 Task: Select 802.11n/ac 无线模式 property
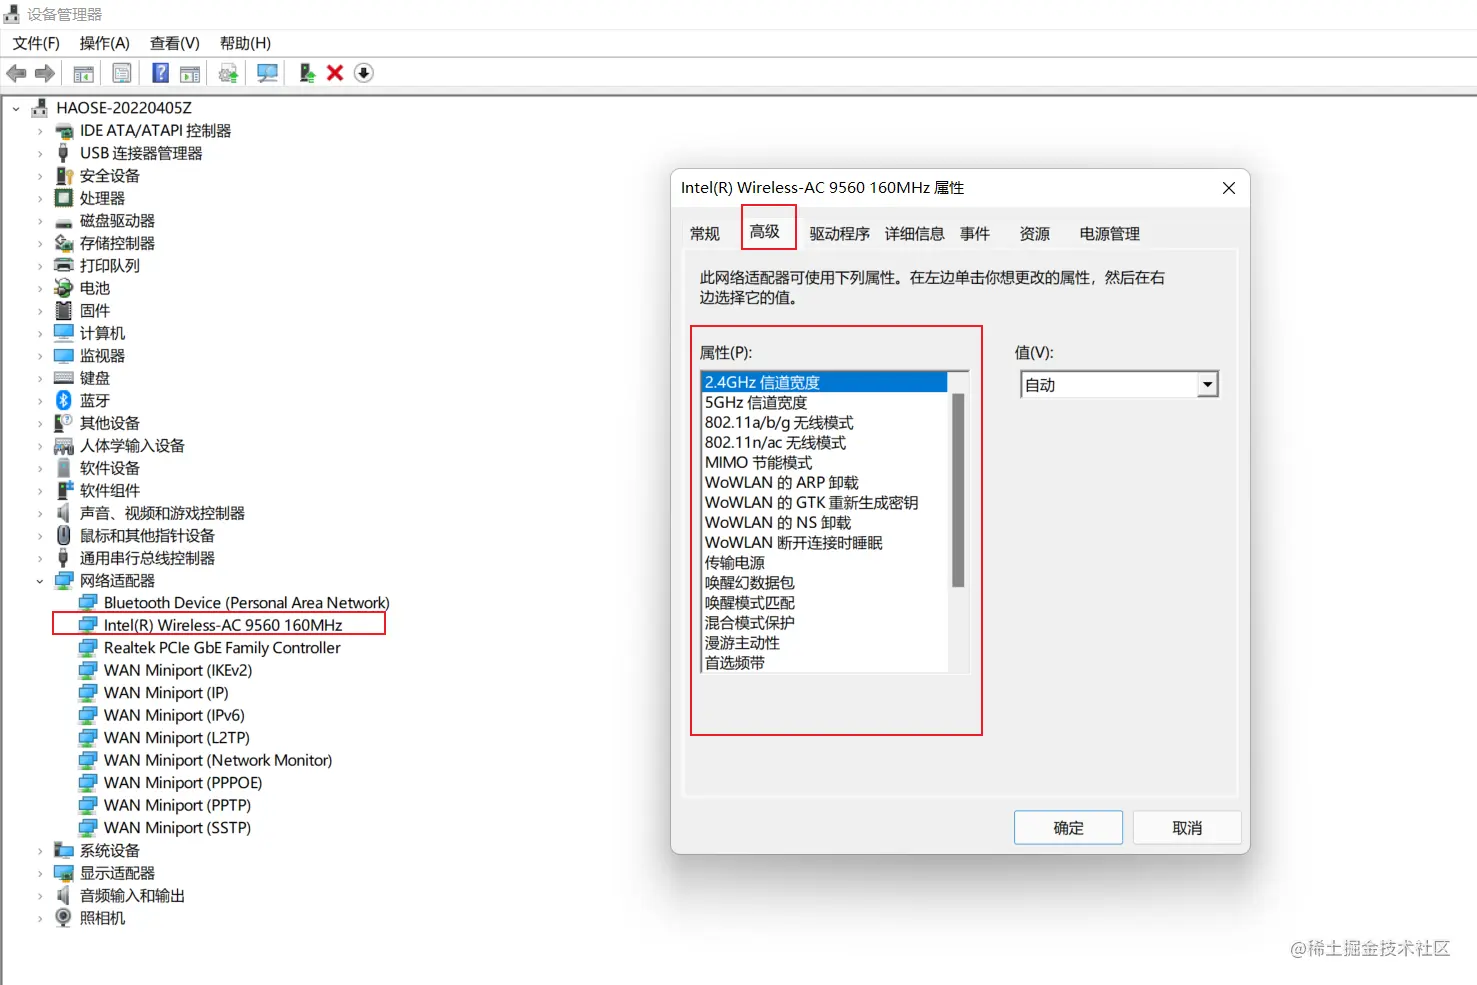tap(824, 442)
